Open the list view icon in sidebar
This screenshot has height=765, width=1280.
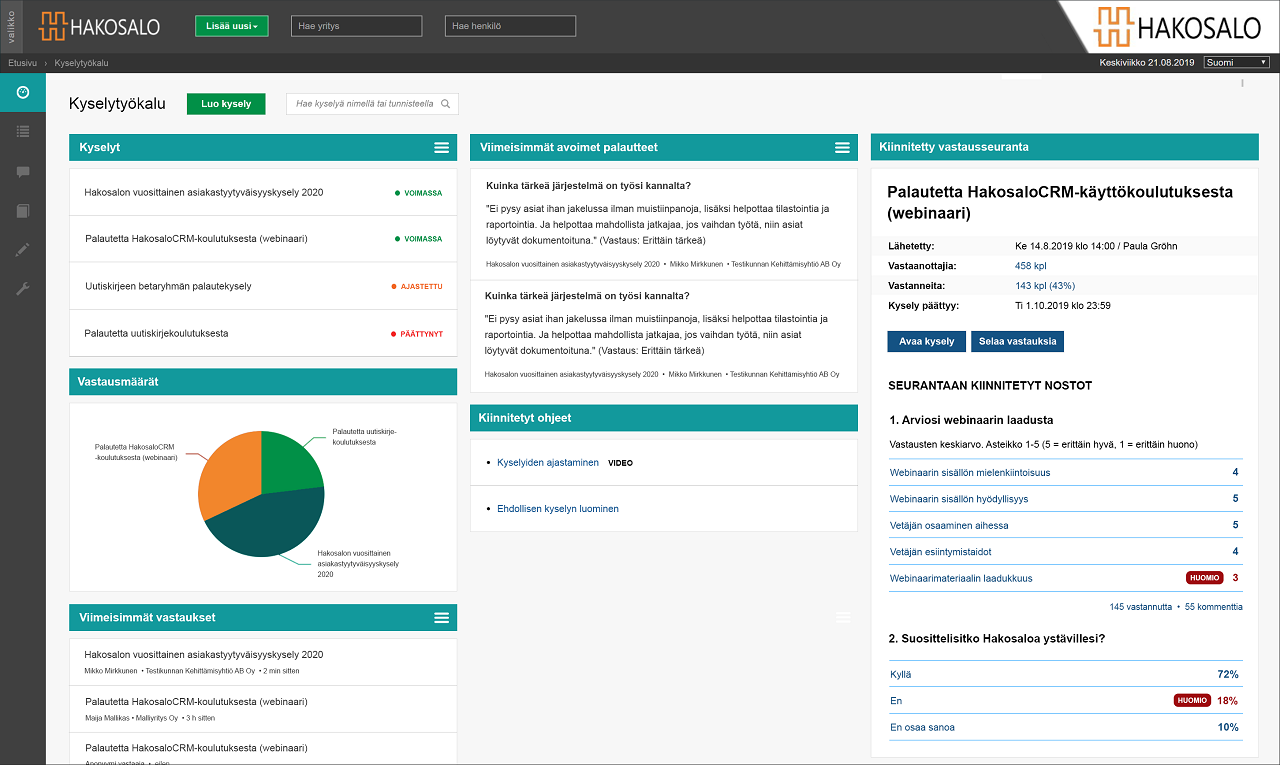click(23, 131)
